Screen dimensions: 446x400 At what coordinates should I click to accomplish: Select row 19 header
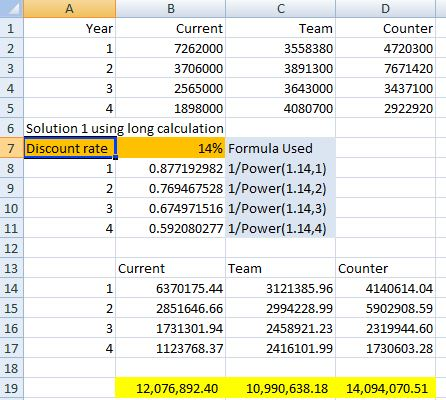(x=12, y=388)
